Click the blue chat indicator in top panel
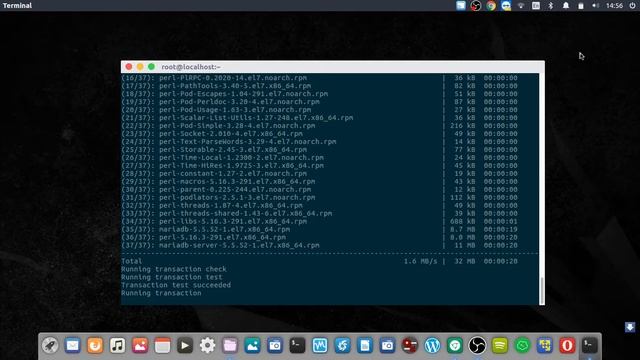The image size is (640, 360). pos(506,5)
